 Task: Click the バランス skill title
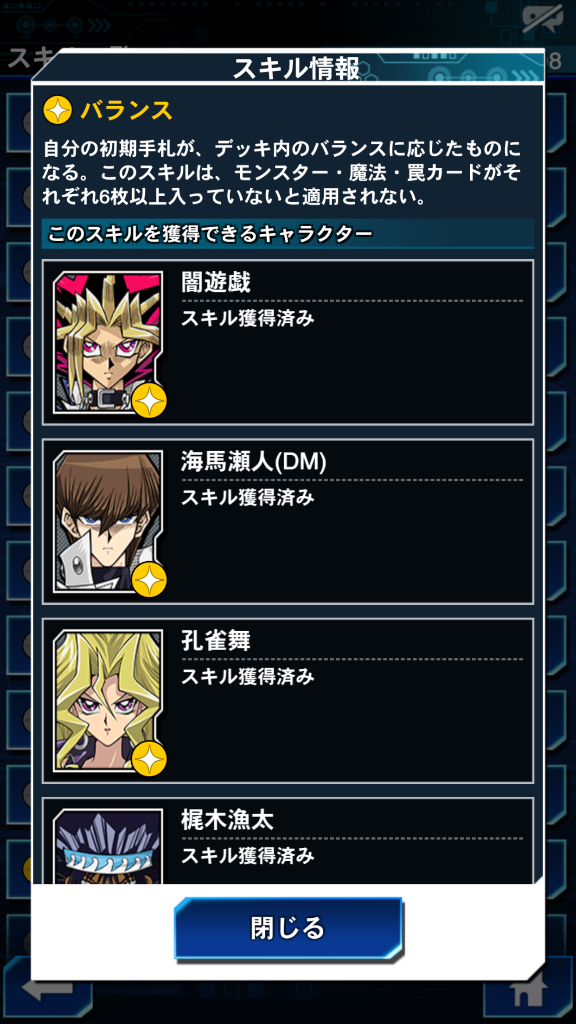pyautogui.click(x=127, y=111)
